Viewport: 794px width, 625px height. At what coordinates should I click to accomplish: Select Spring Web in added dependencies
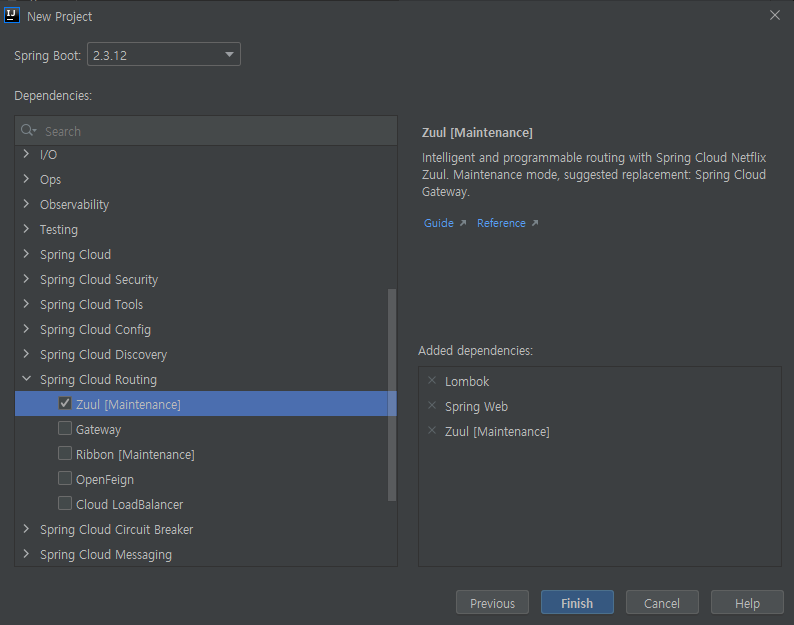476,407
